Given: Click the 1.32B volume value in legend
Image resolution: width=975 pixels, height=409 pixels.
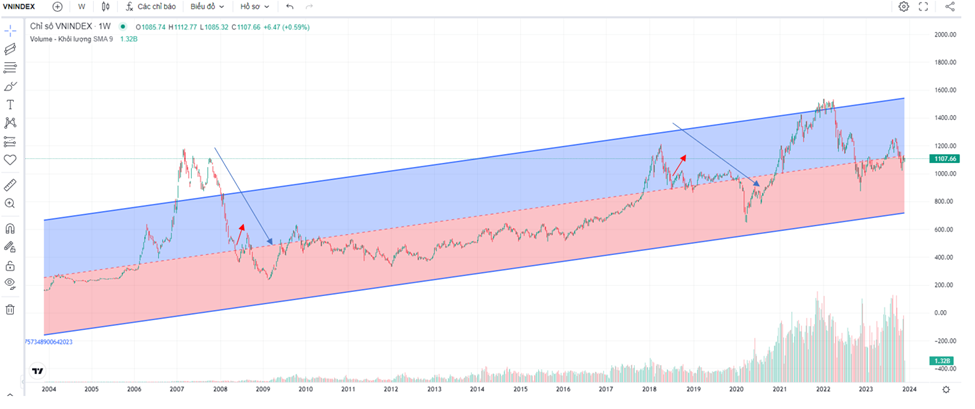Looking at the screenshot, I should [x=129, y=39].
